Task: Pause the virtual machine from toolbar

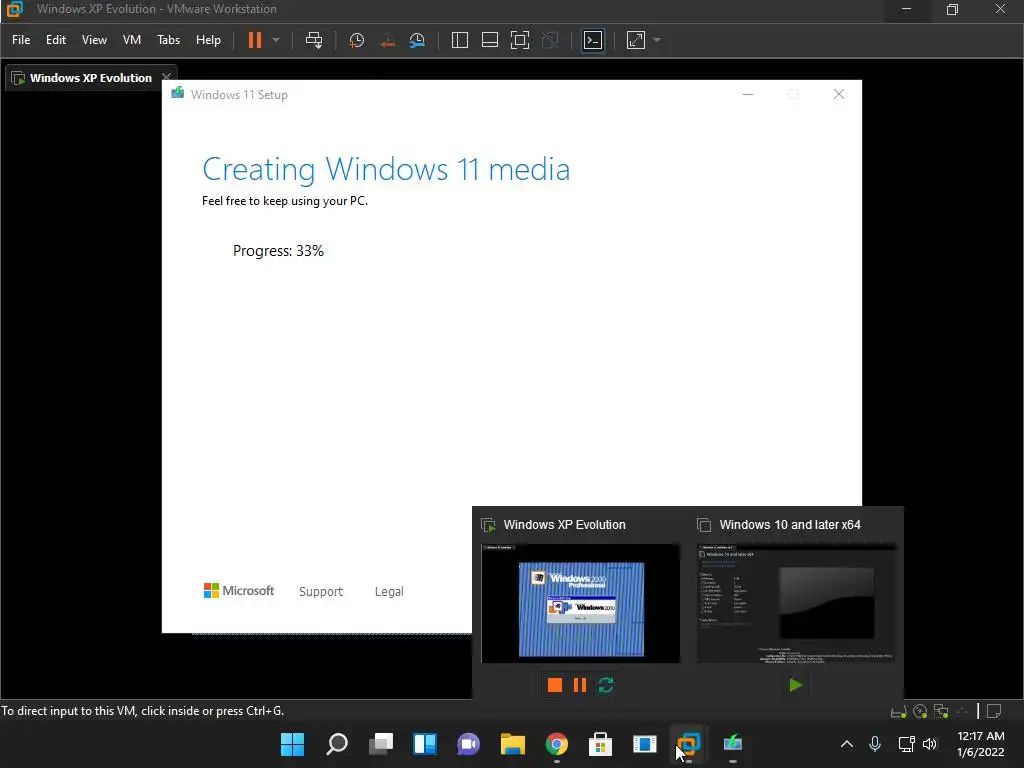Action: [255, 40]
